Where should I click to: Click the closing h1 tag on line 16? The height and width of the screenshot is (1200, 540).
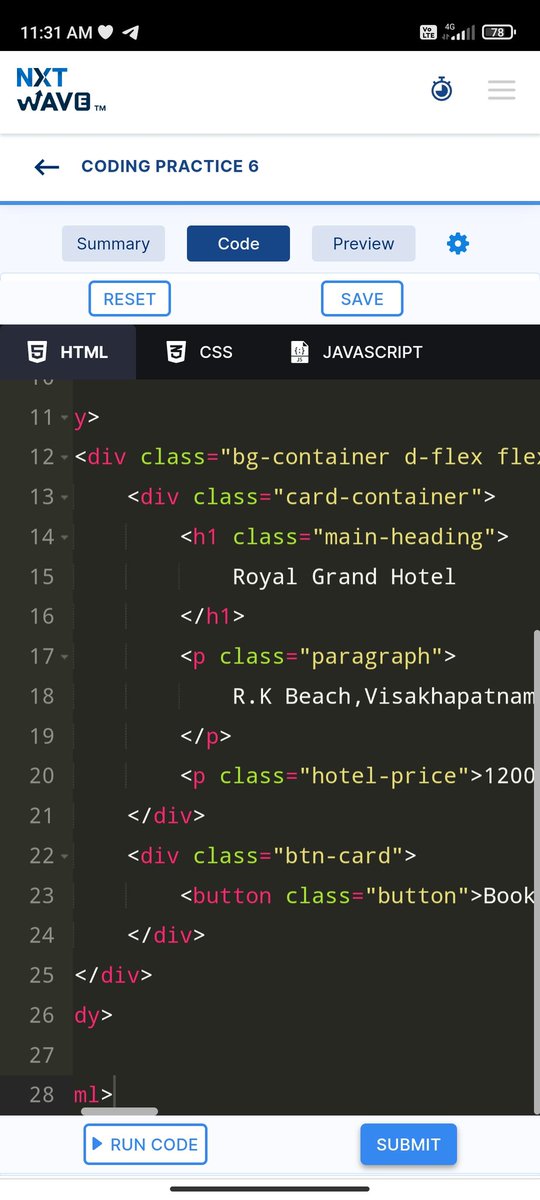pos(213,617)
